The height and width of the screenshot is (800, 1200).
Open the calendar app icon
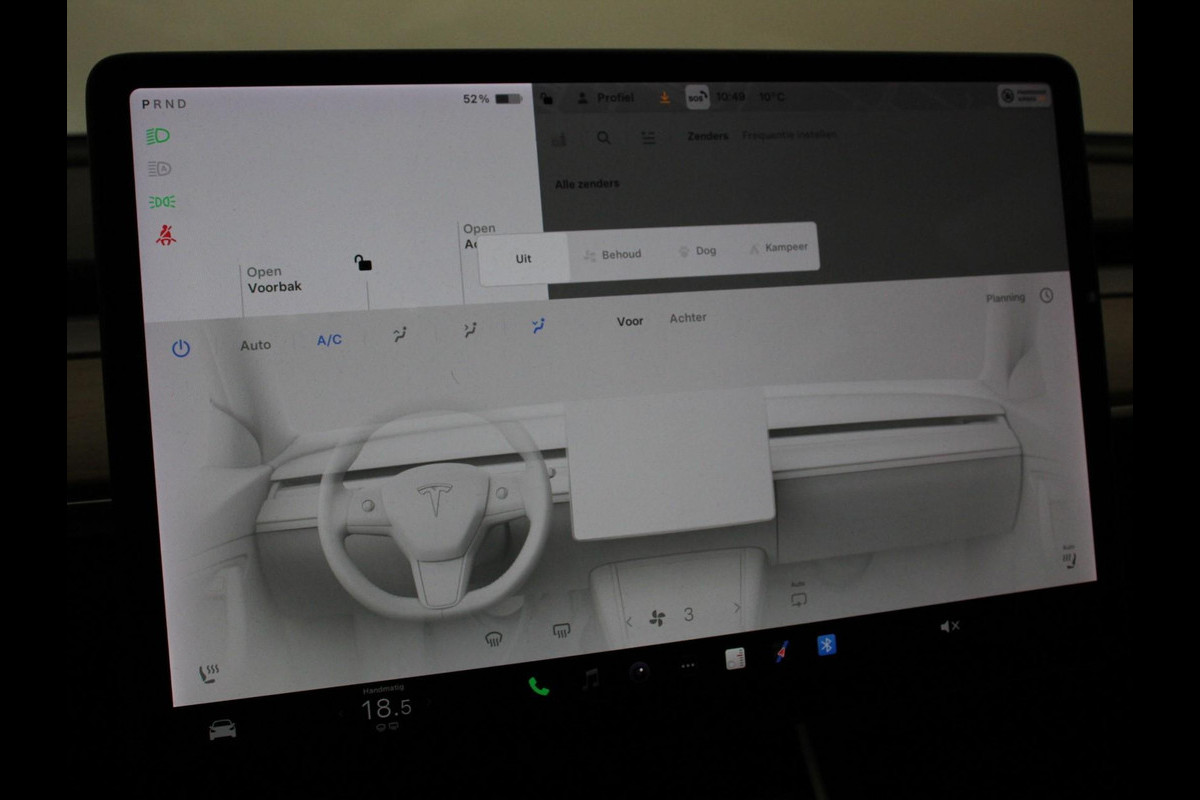tap(736, 658)
